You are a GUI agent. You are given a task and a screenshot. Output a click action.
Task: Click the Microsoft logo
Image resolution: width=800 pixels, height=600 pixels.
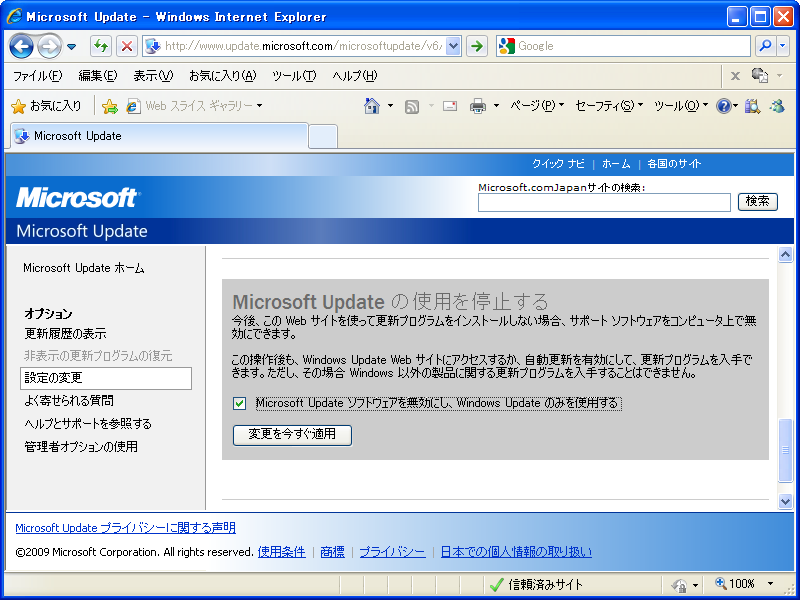[x=78, y=198]
